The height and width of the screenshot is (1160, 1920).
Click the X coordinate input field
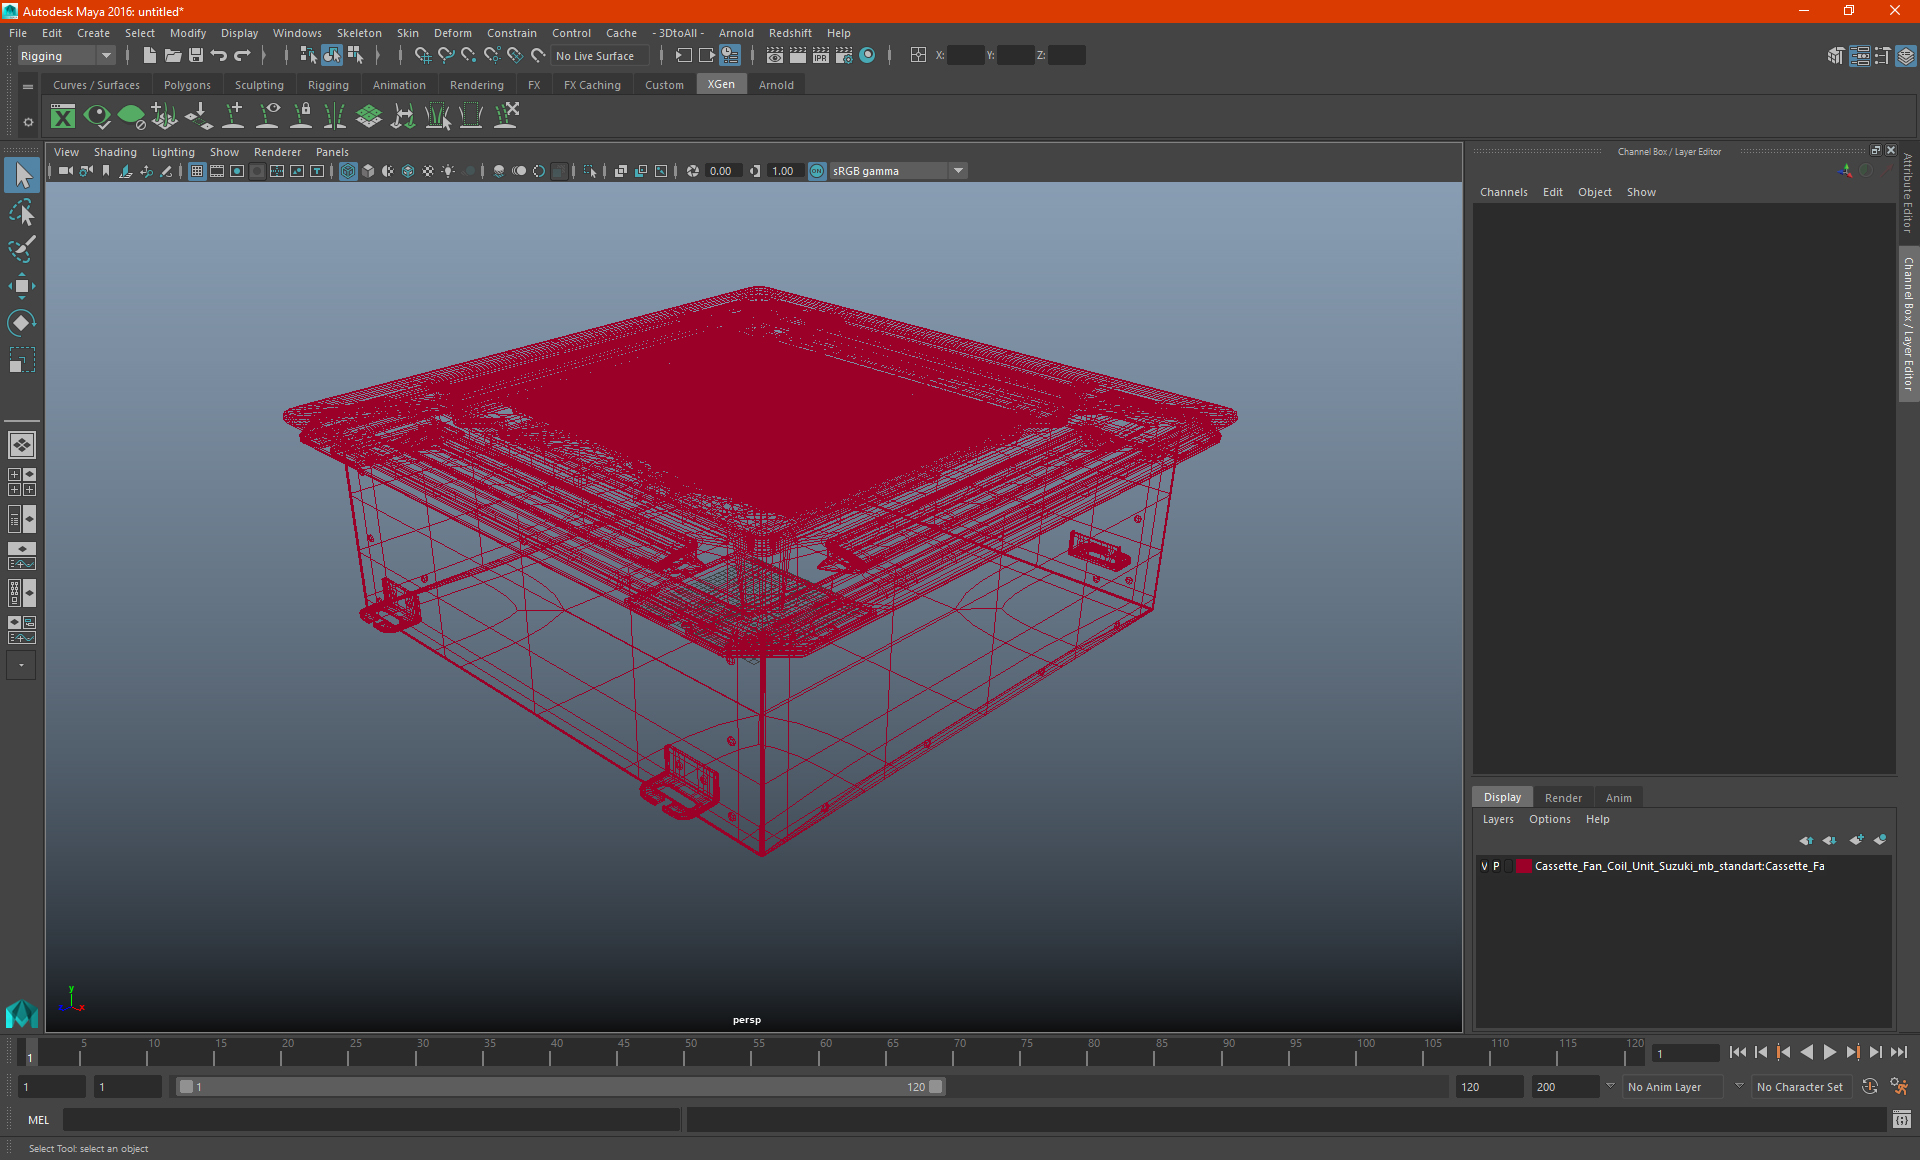click(x=965, y=56)
